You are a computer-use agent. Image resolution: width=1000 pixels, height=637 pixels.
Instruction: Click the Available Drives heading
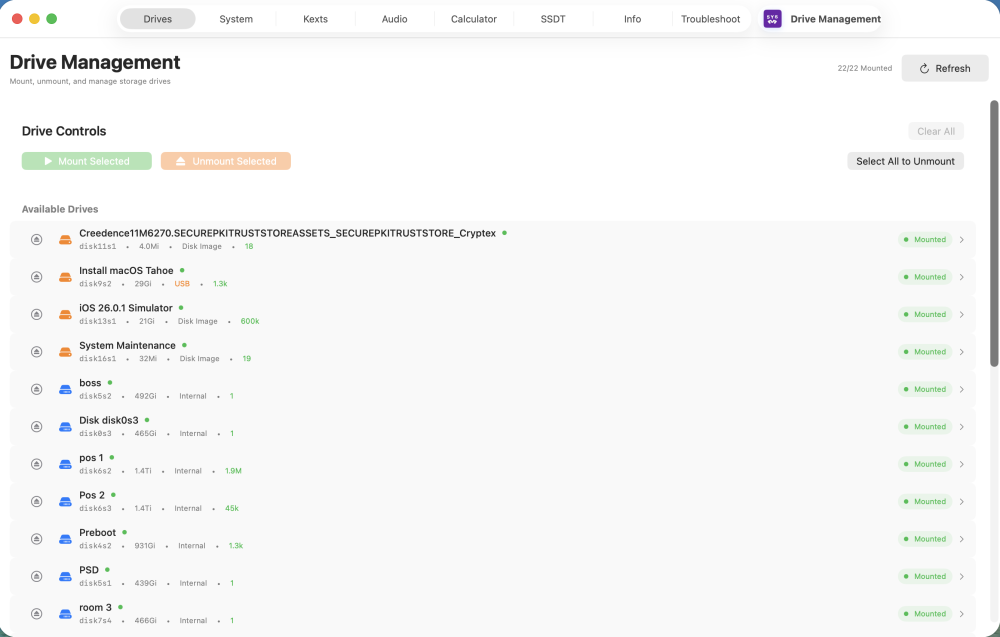tap(60, 209)
